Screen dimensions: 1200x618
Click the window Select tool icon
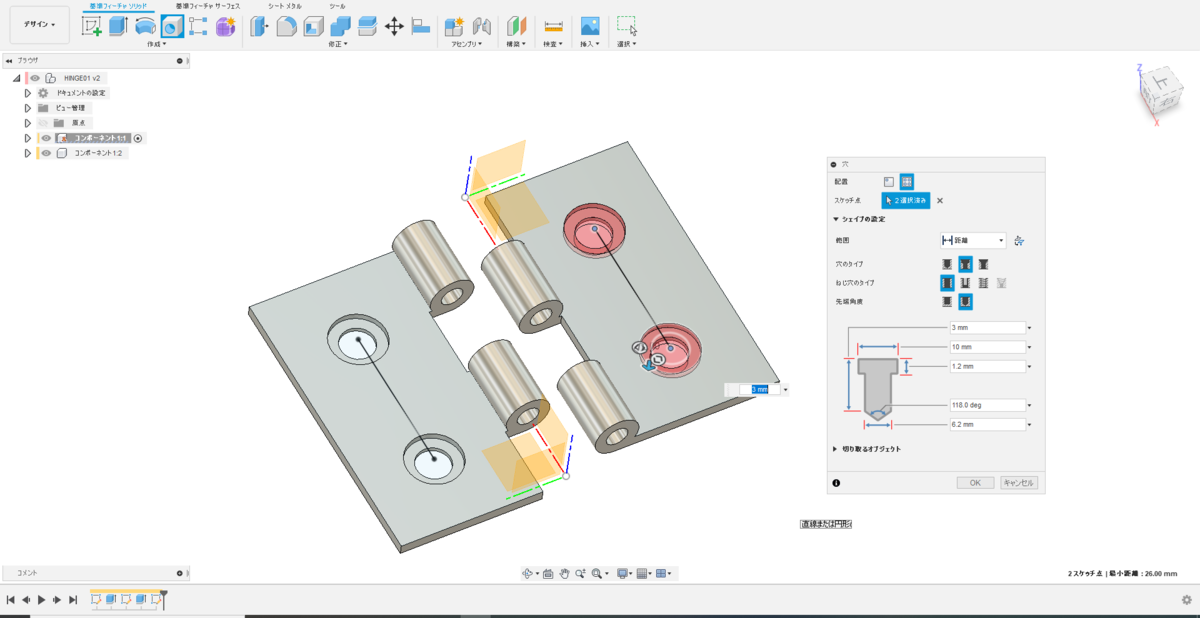(627, 27)
